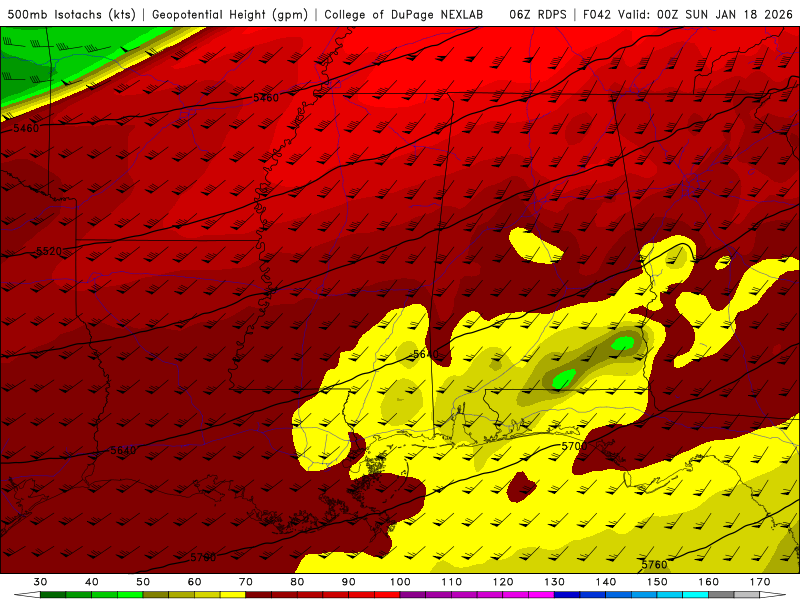Screen dimensions: 800x600
Task: Click the "06Z RDPS" model run text
Action: [x=538, y=15]
